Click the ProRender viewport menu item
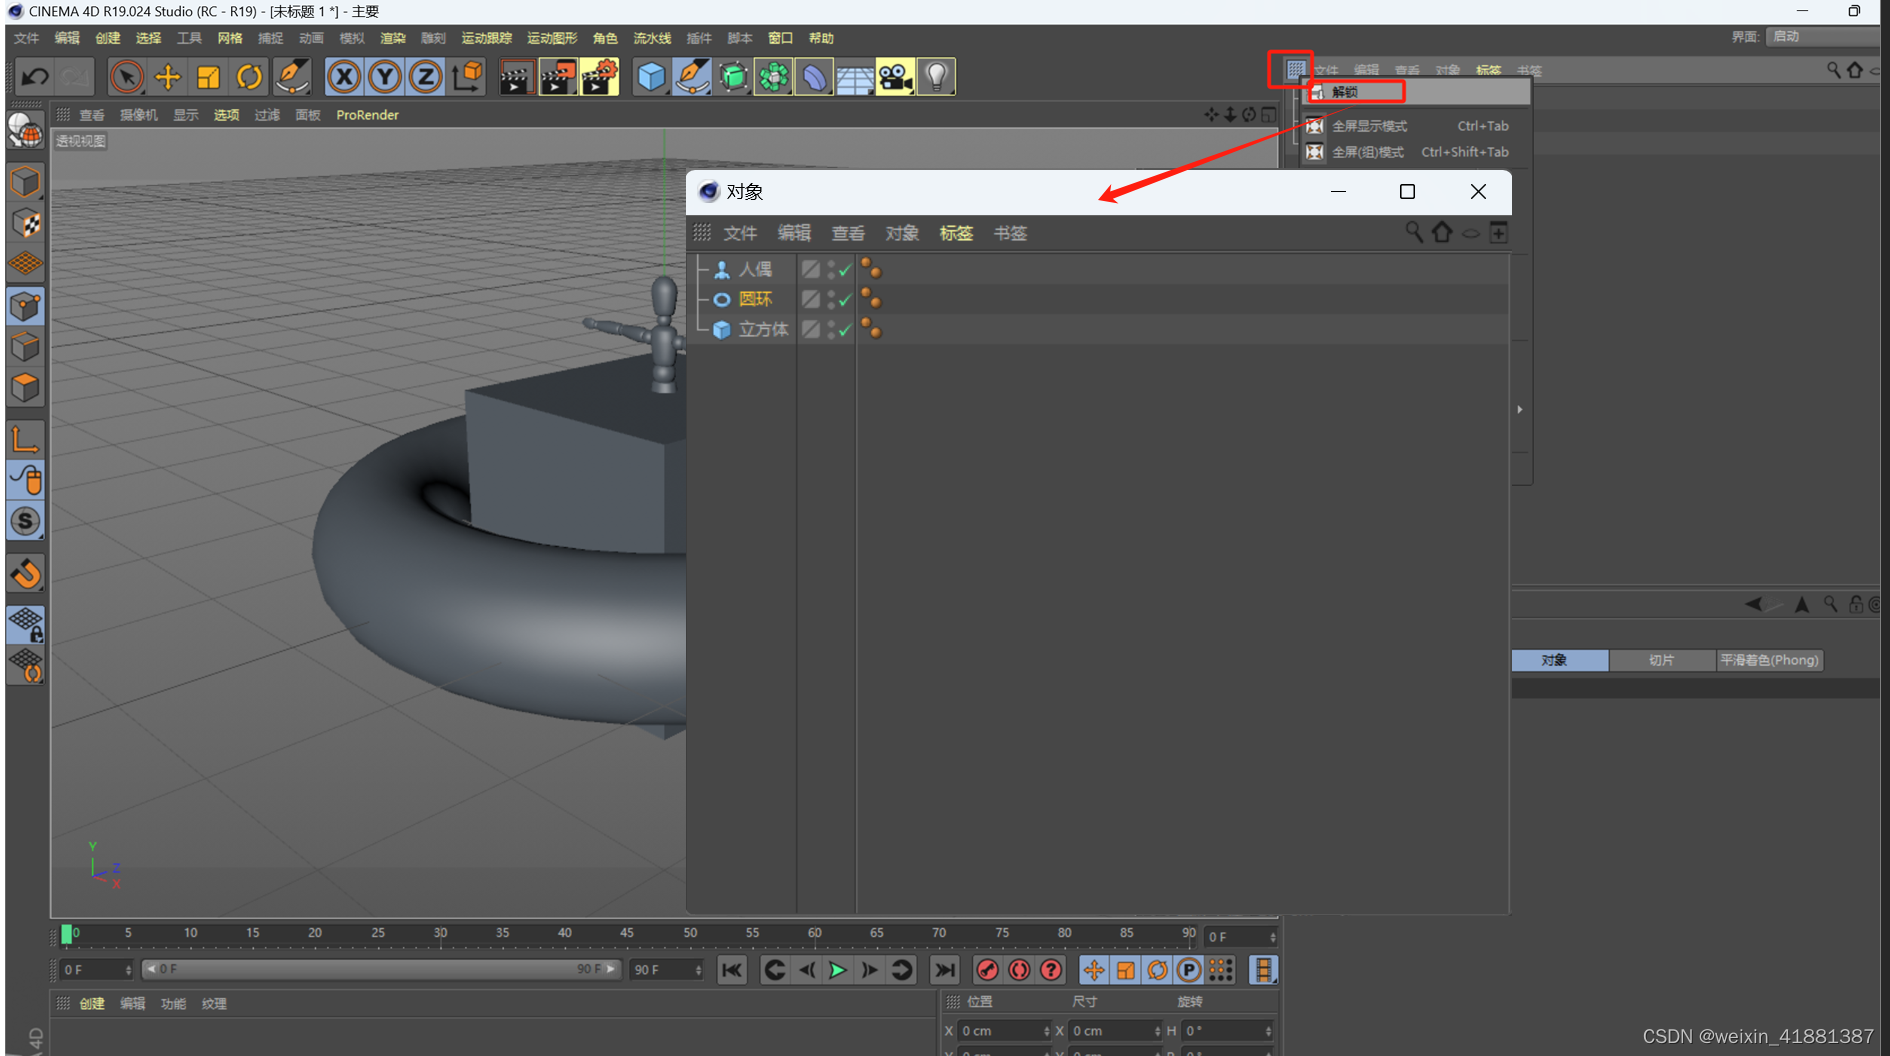The image size is (1890, 1056). pyautogui.click(x=366, y=115)
